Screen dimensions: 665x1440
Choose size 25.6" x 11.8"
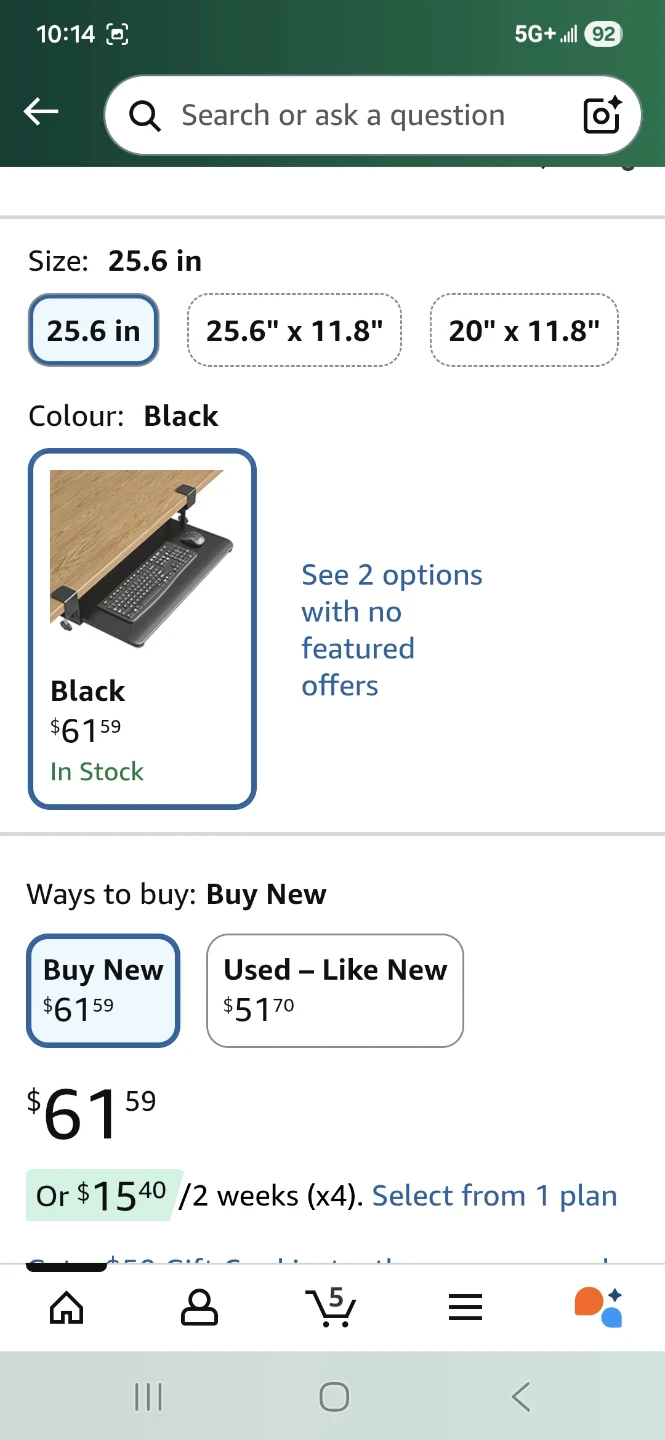pyautogui.click(x=294, y=330)
